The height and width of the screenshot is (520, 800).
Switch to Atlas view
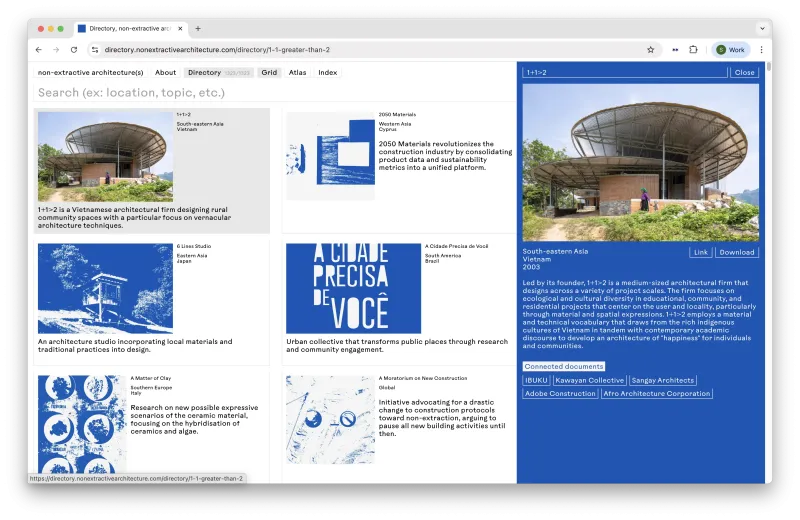297,72
